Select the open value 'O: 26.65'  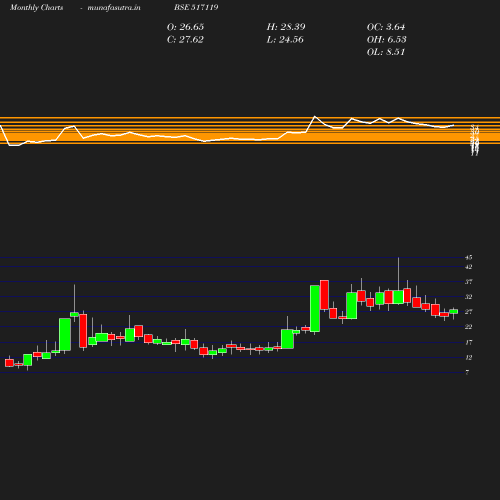(185, 27)
